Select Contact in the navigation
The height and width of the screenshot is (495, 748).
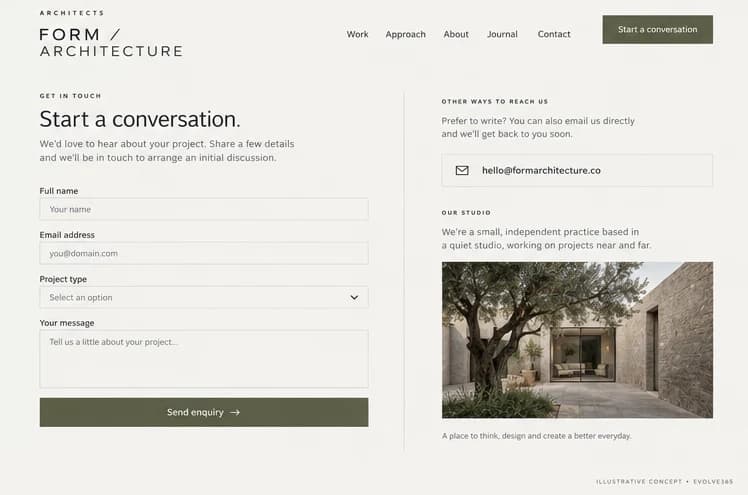coord(554,34)
